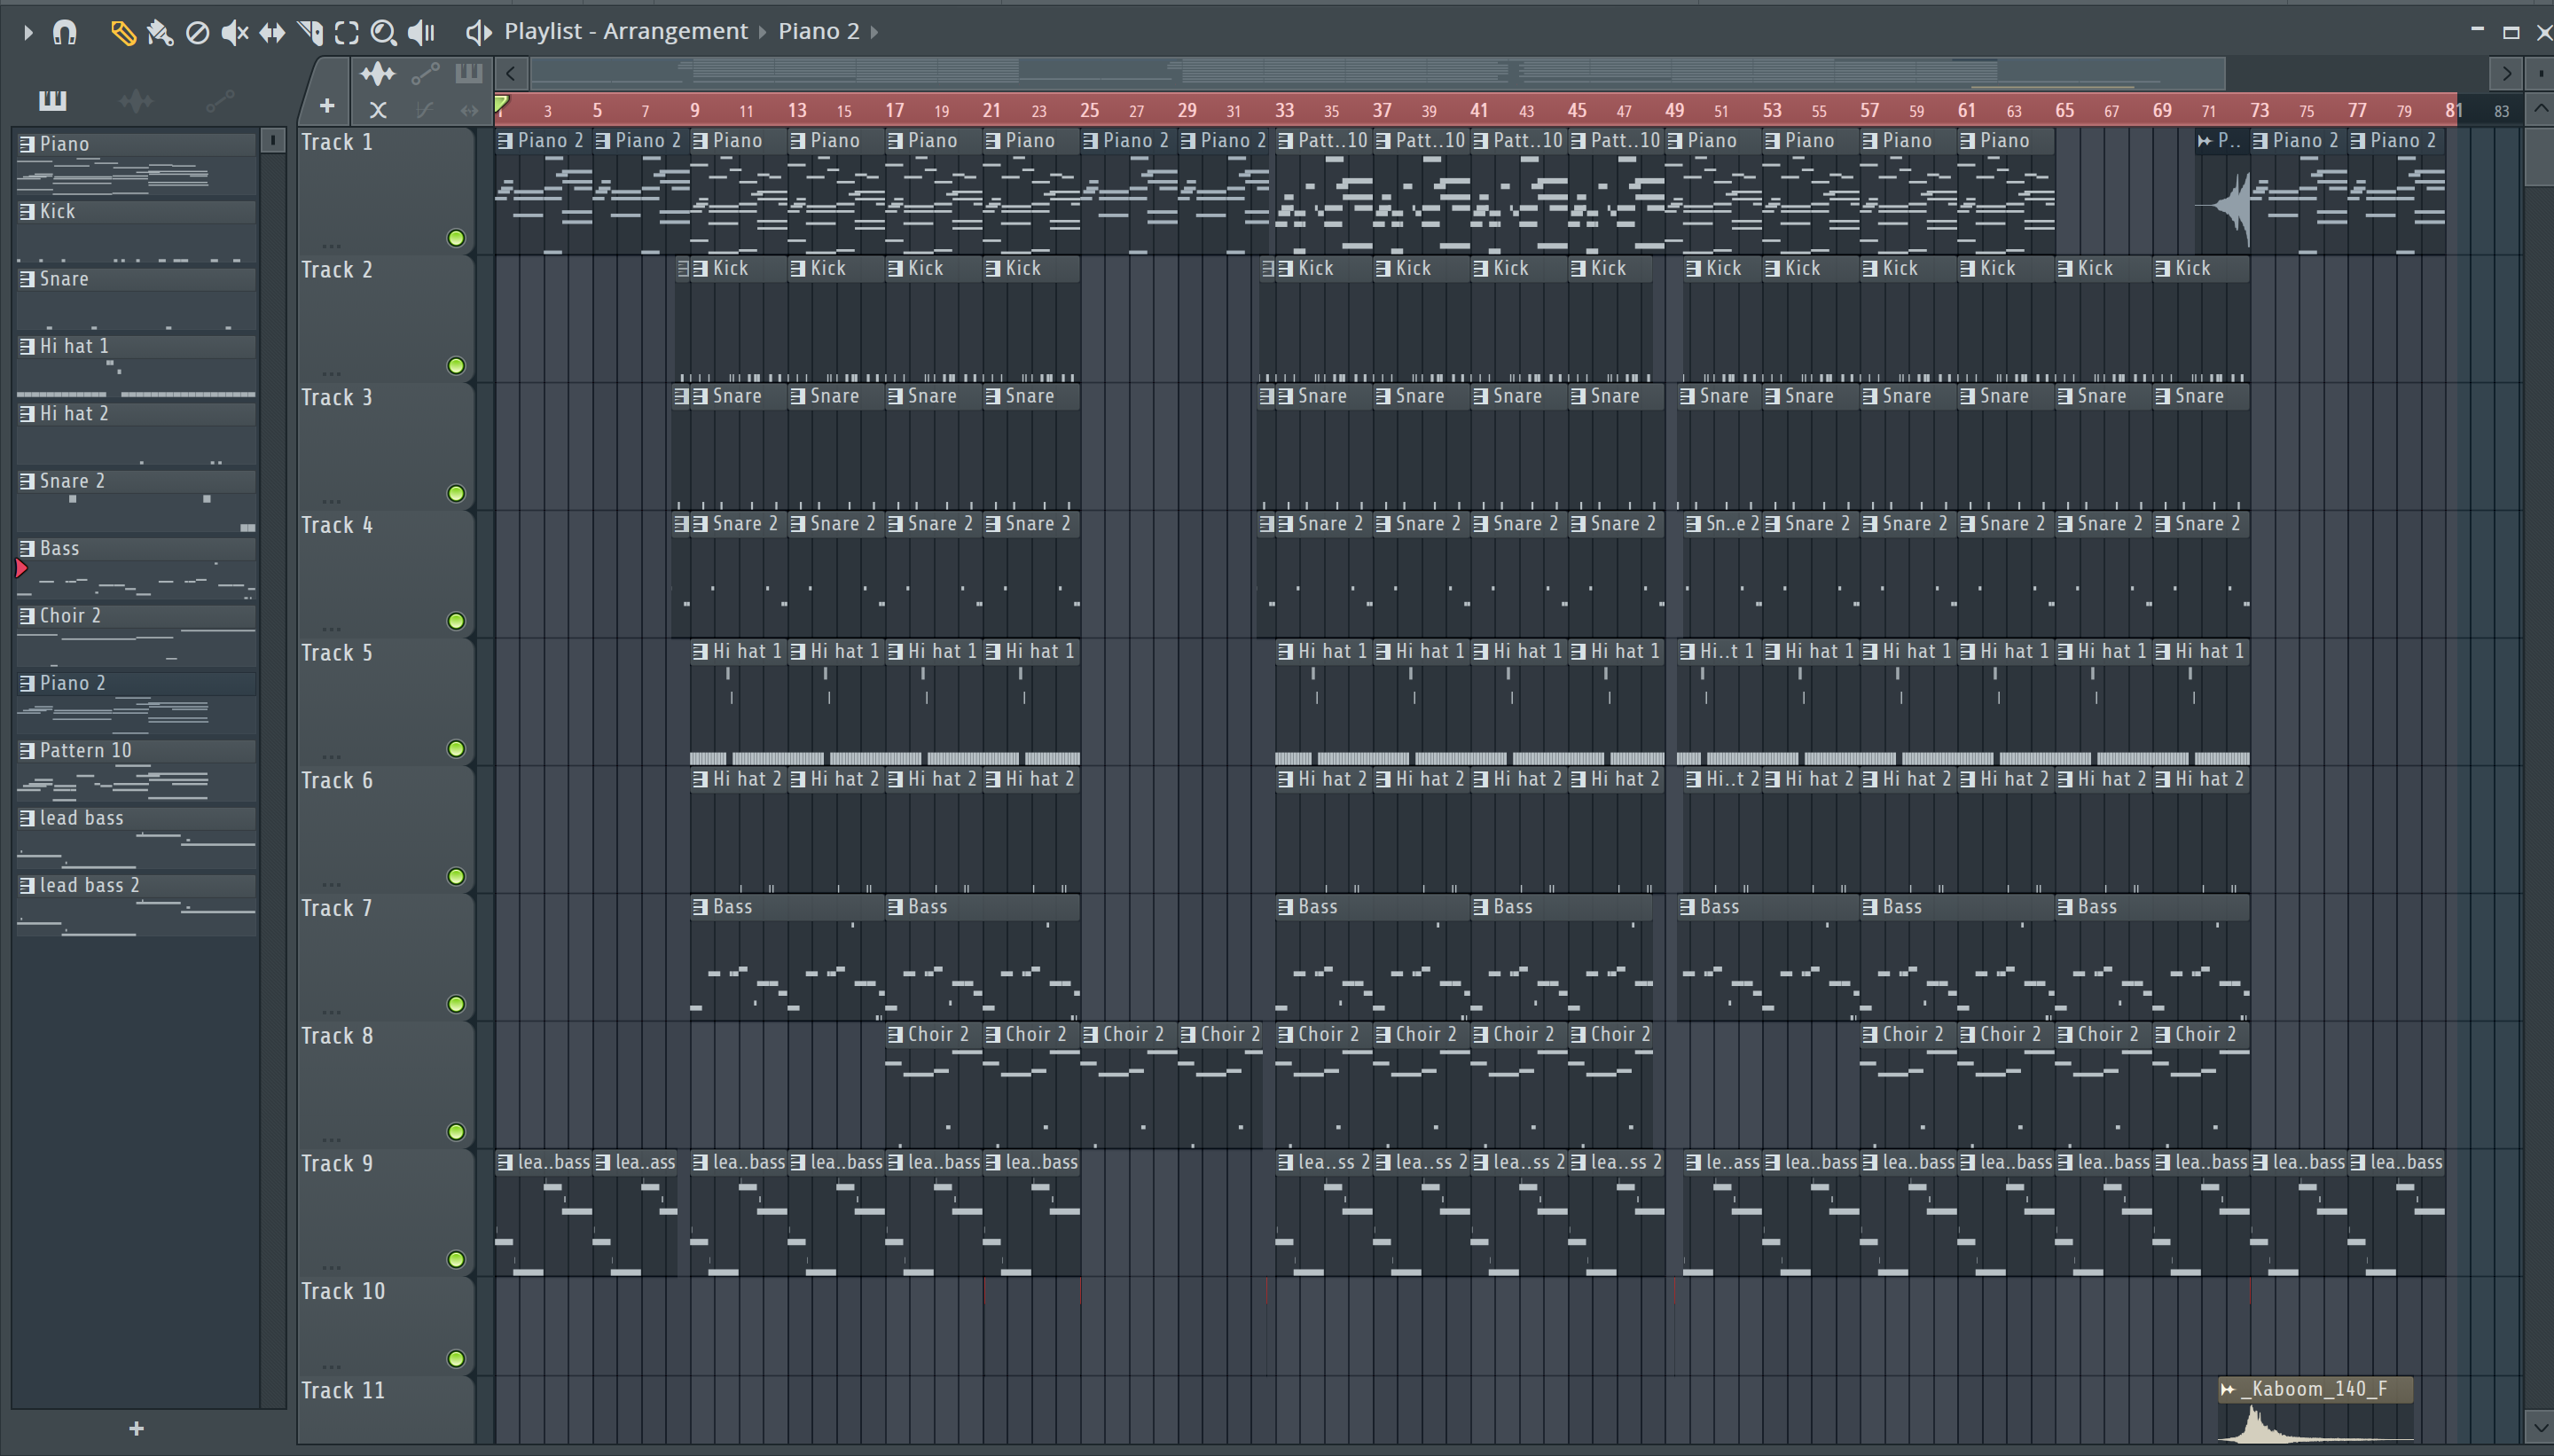Viewport: 2554px width, 1456px height.
Task: Open arrangement selector arrow after Arrangement
Action: click(762, 32)
